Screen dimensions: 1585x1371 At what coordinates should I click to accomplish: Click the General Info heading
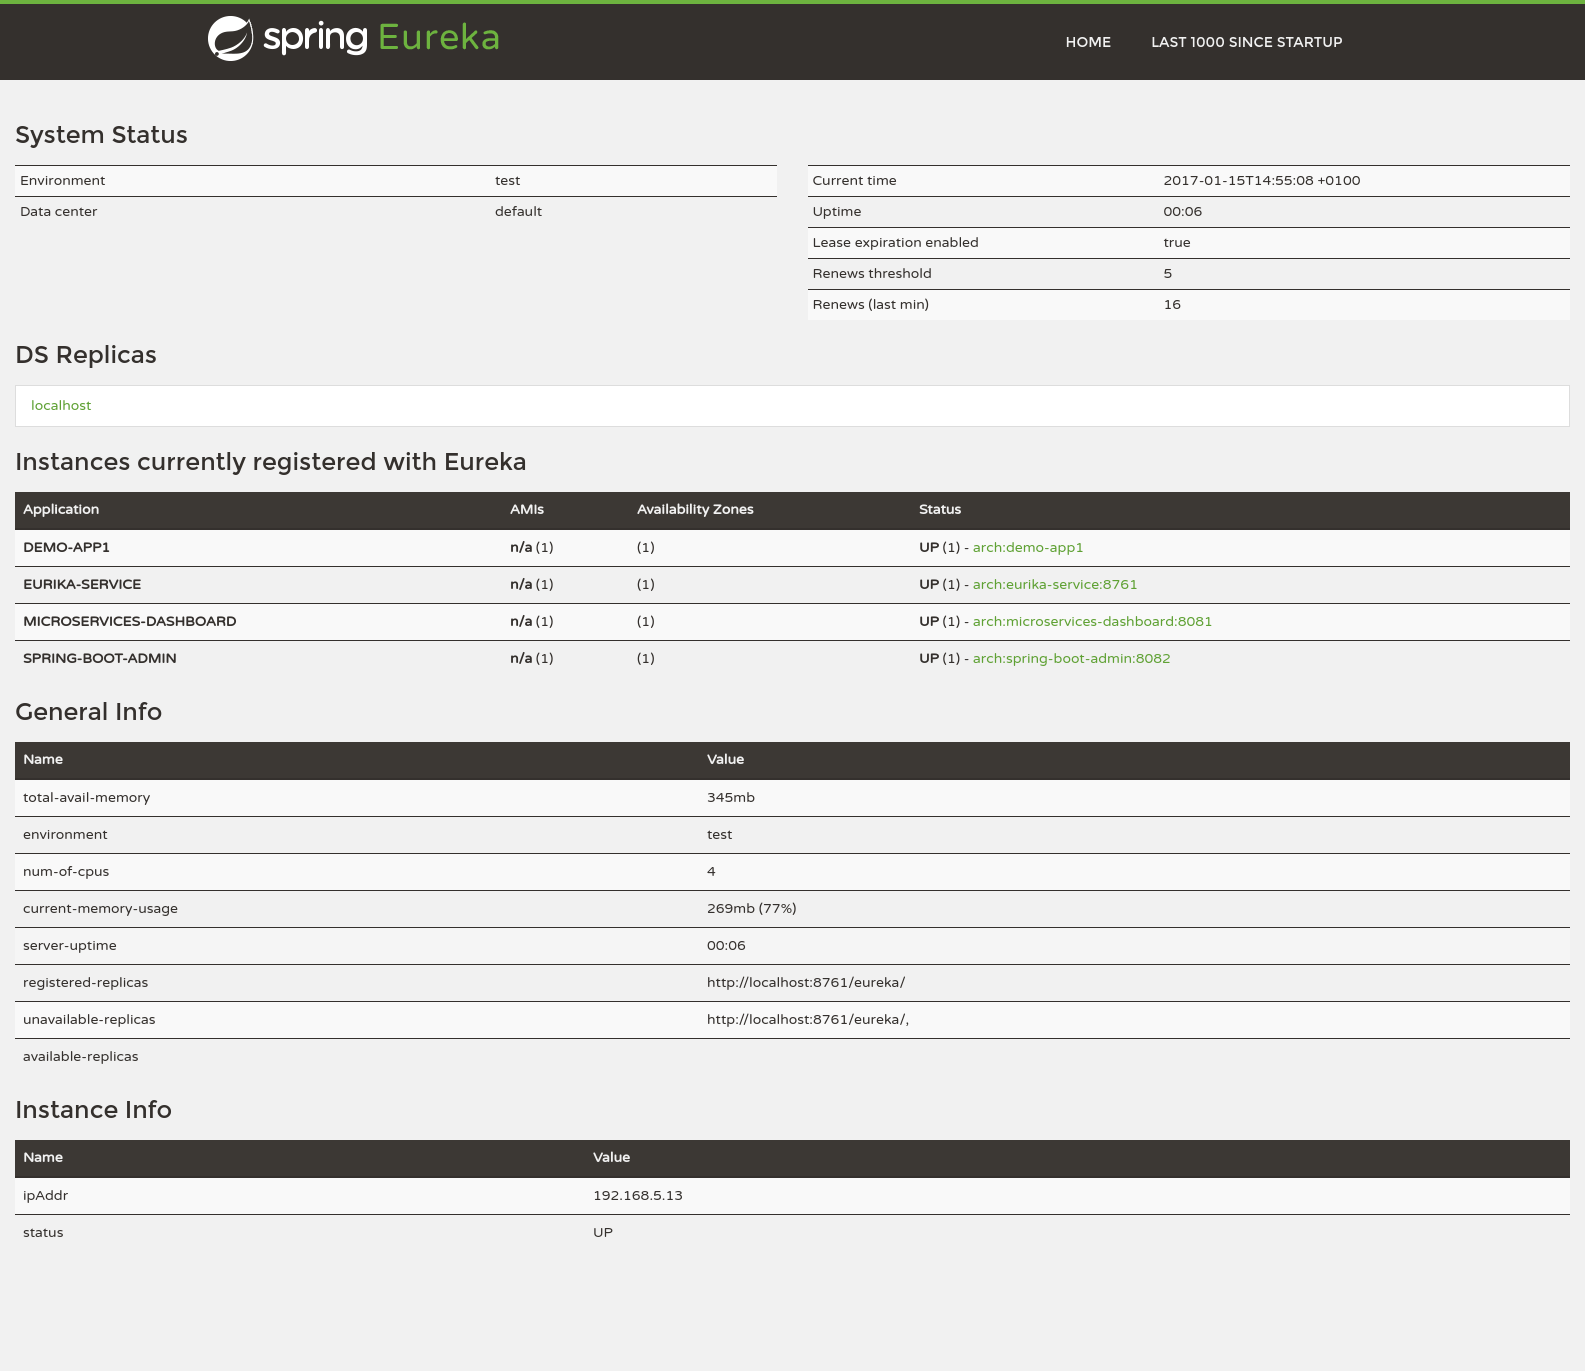(x=89, y=712)
